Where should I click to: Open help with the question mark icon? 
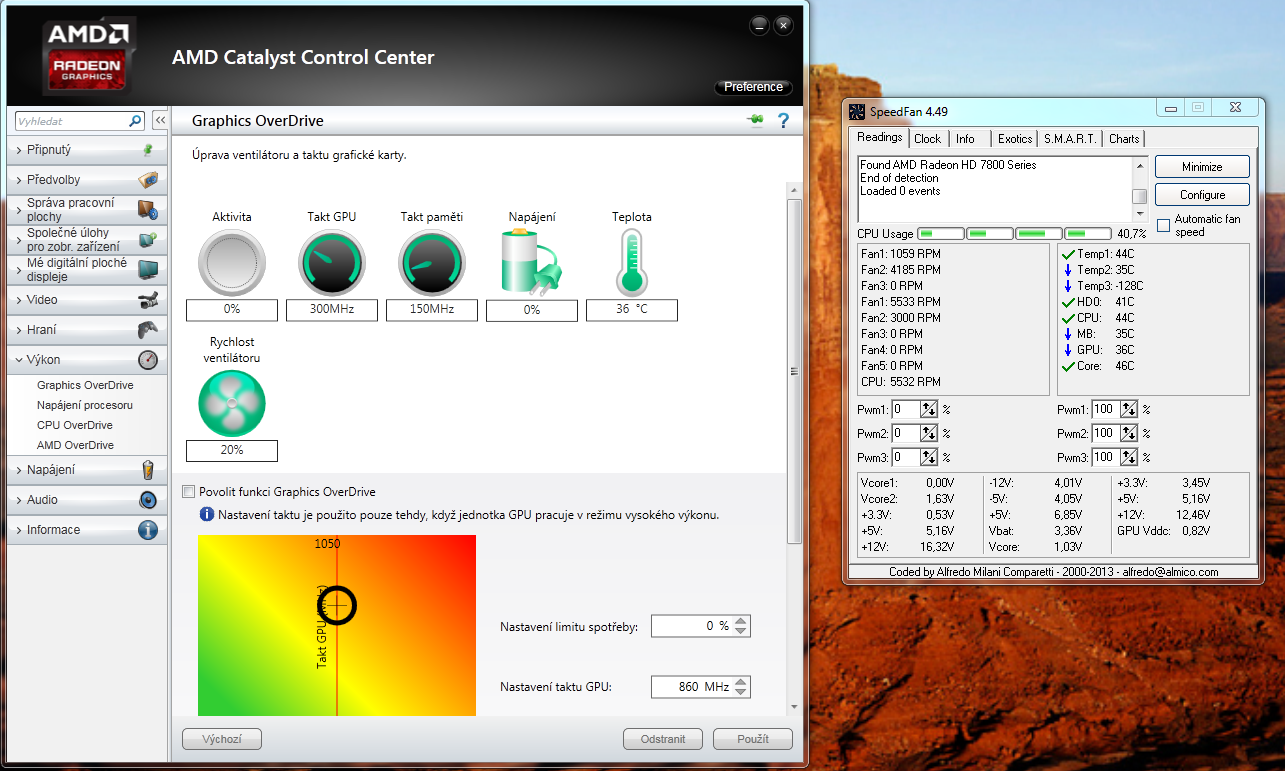(x=783, y=121)
